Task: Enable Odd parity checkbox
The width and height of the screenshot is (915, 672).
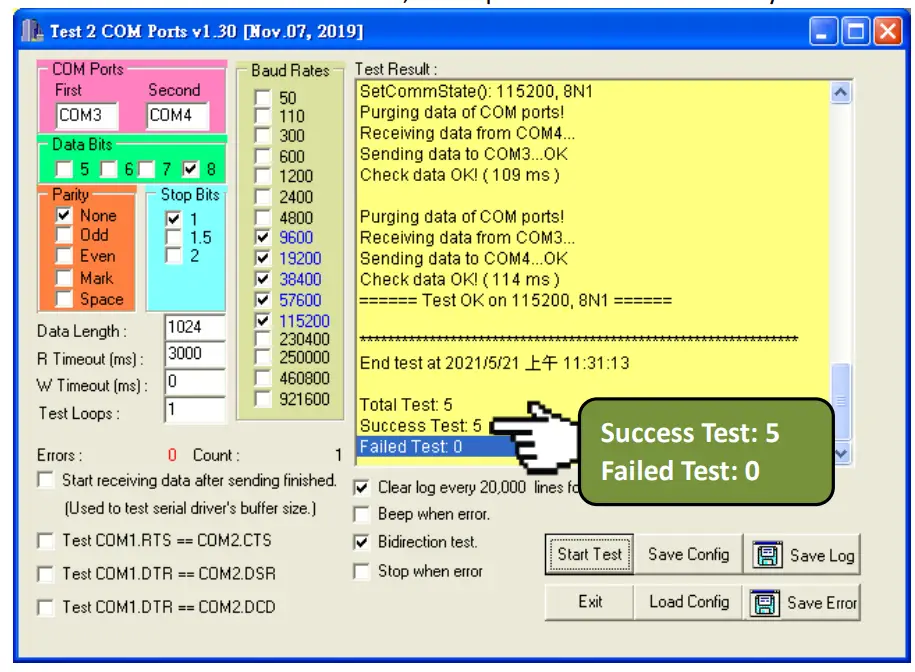Action: point(64,235)
